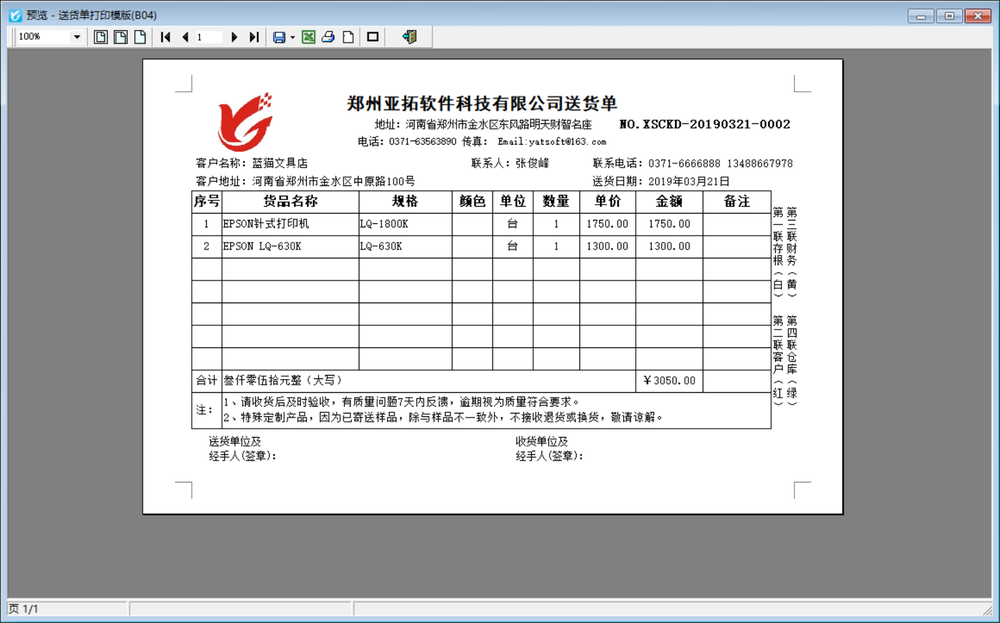
Task: Expand the save options dropdown arrow
Action: click(291, 37)
